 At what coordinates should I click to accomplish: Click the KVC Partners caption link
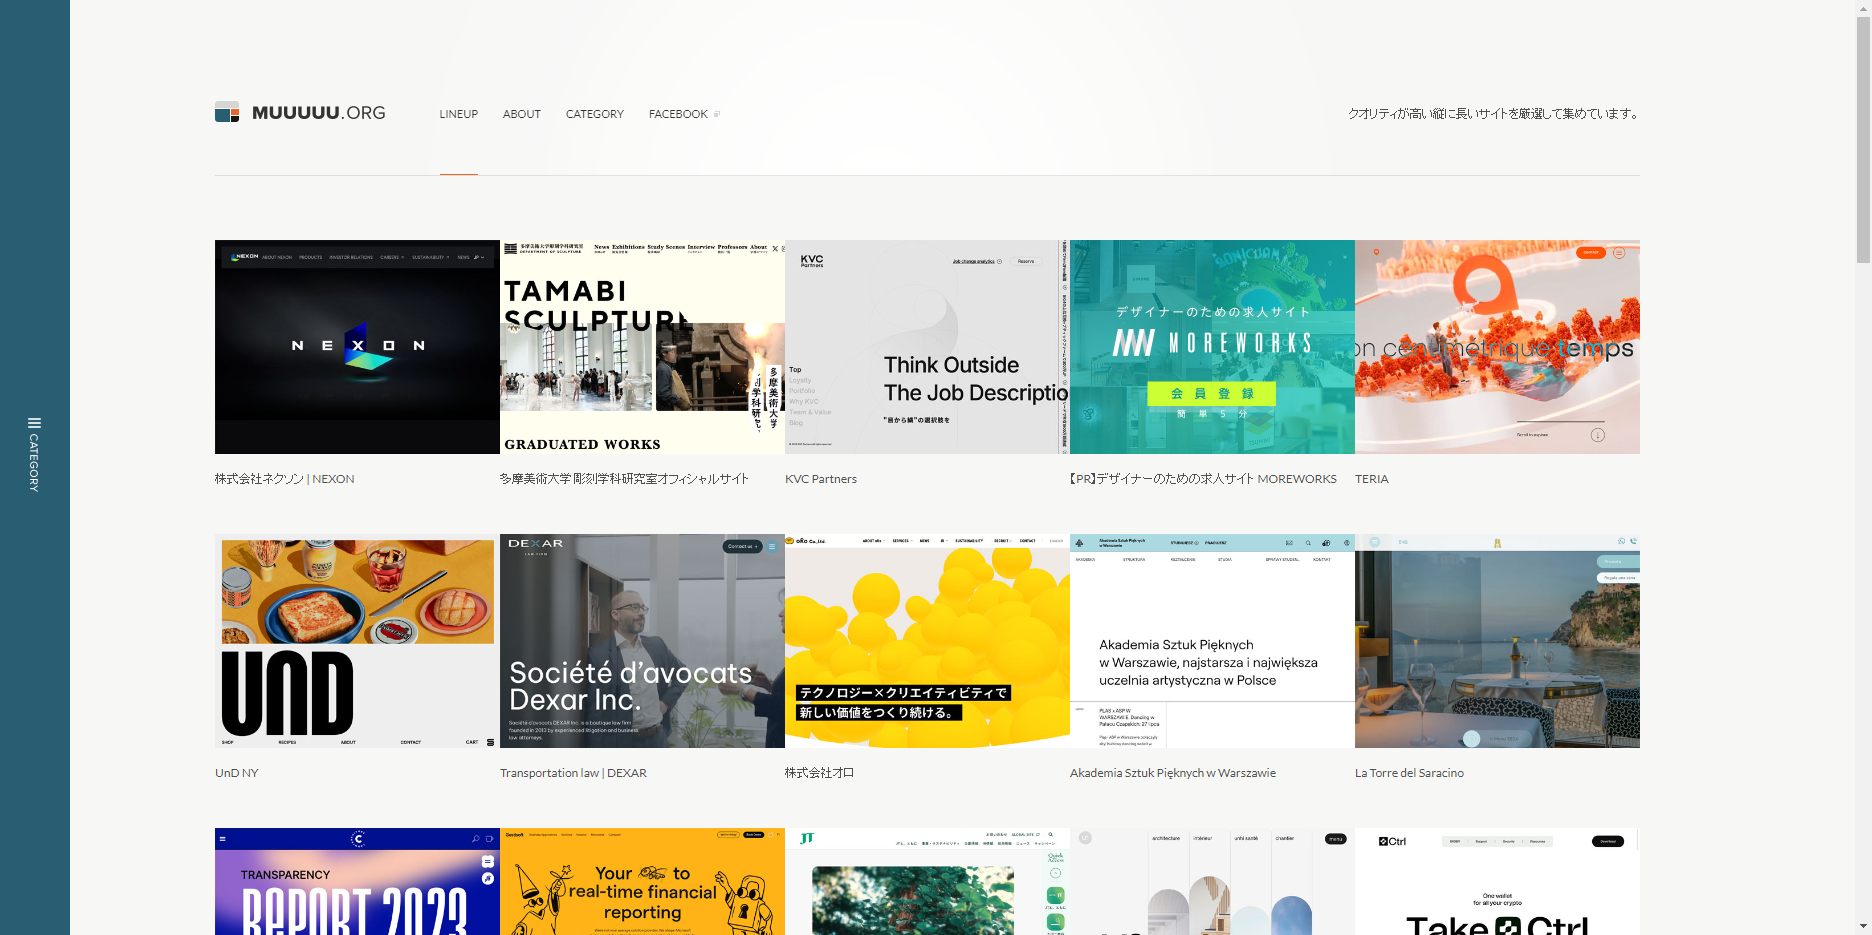(821, 479)
